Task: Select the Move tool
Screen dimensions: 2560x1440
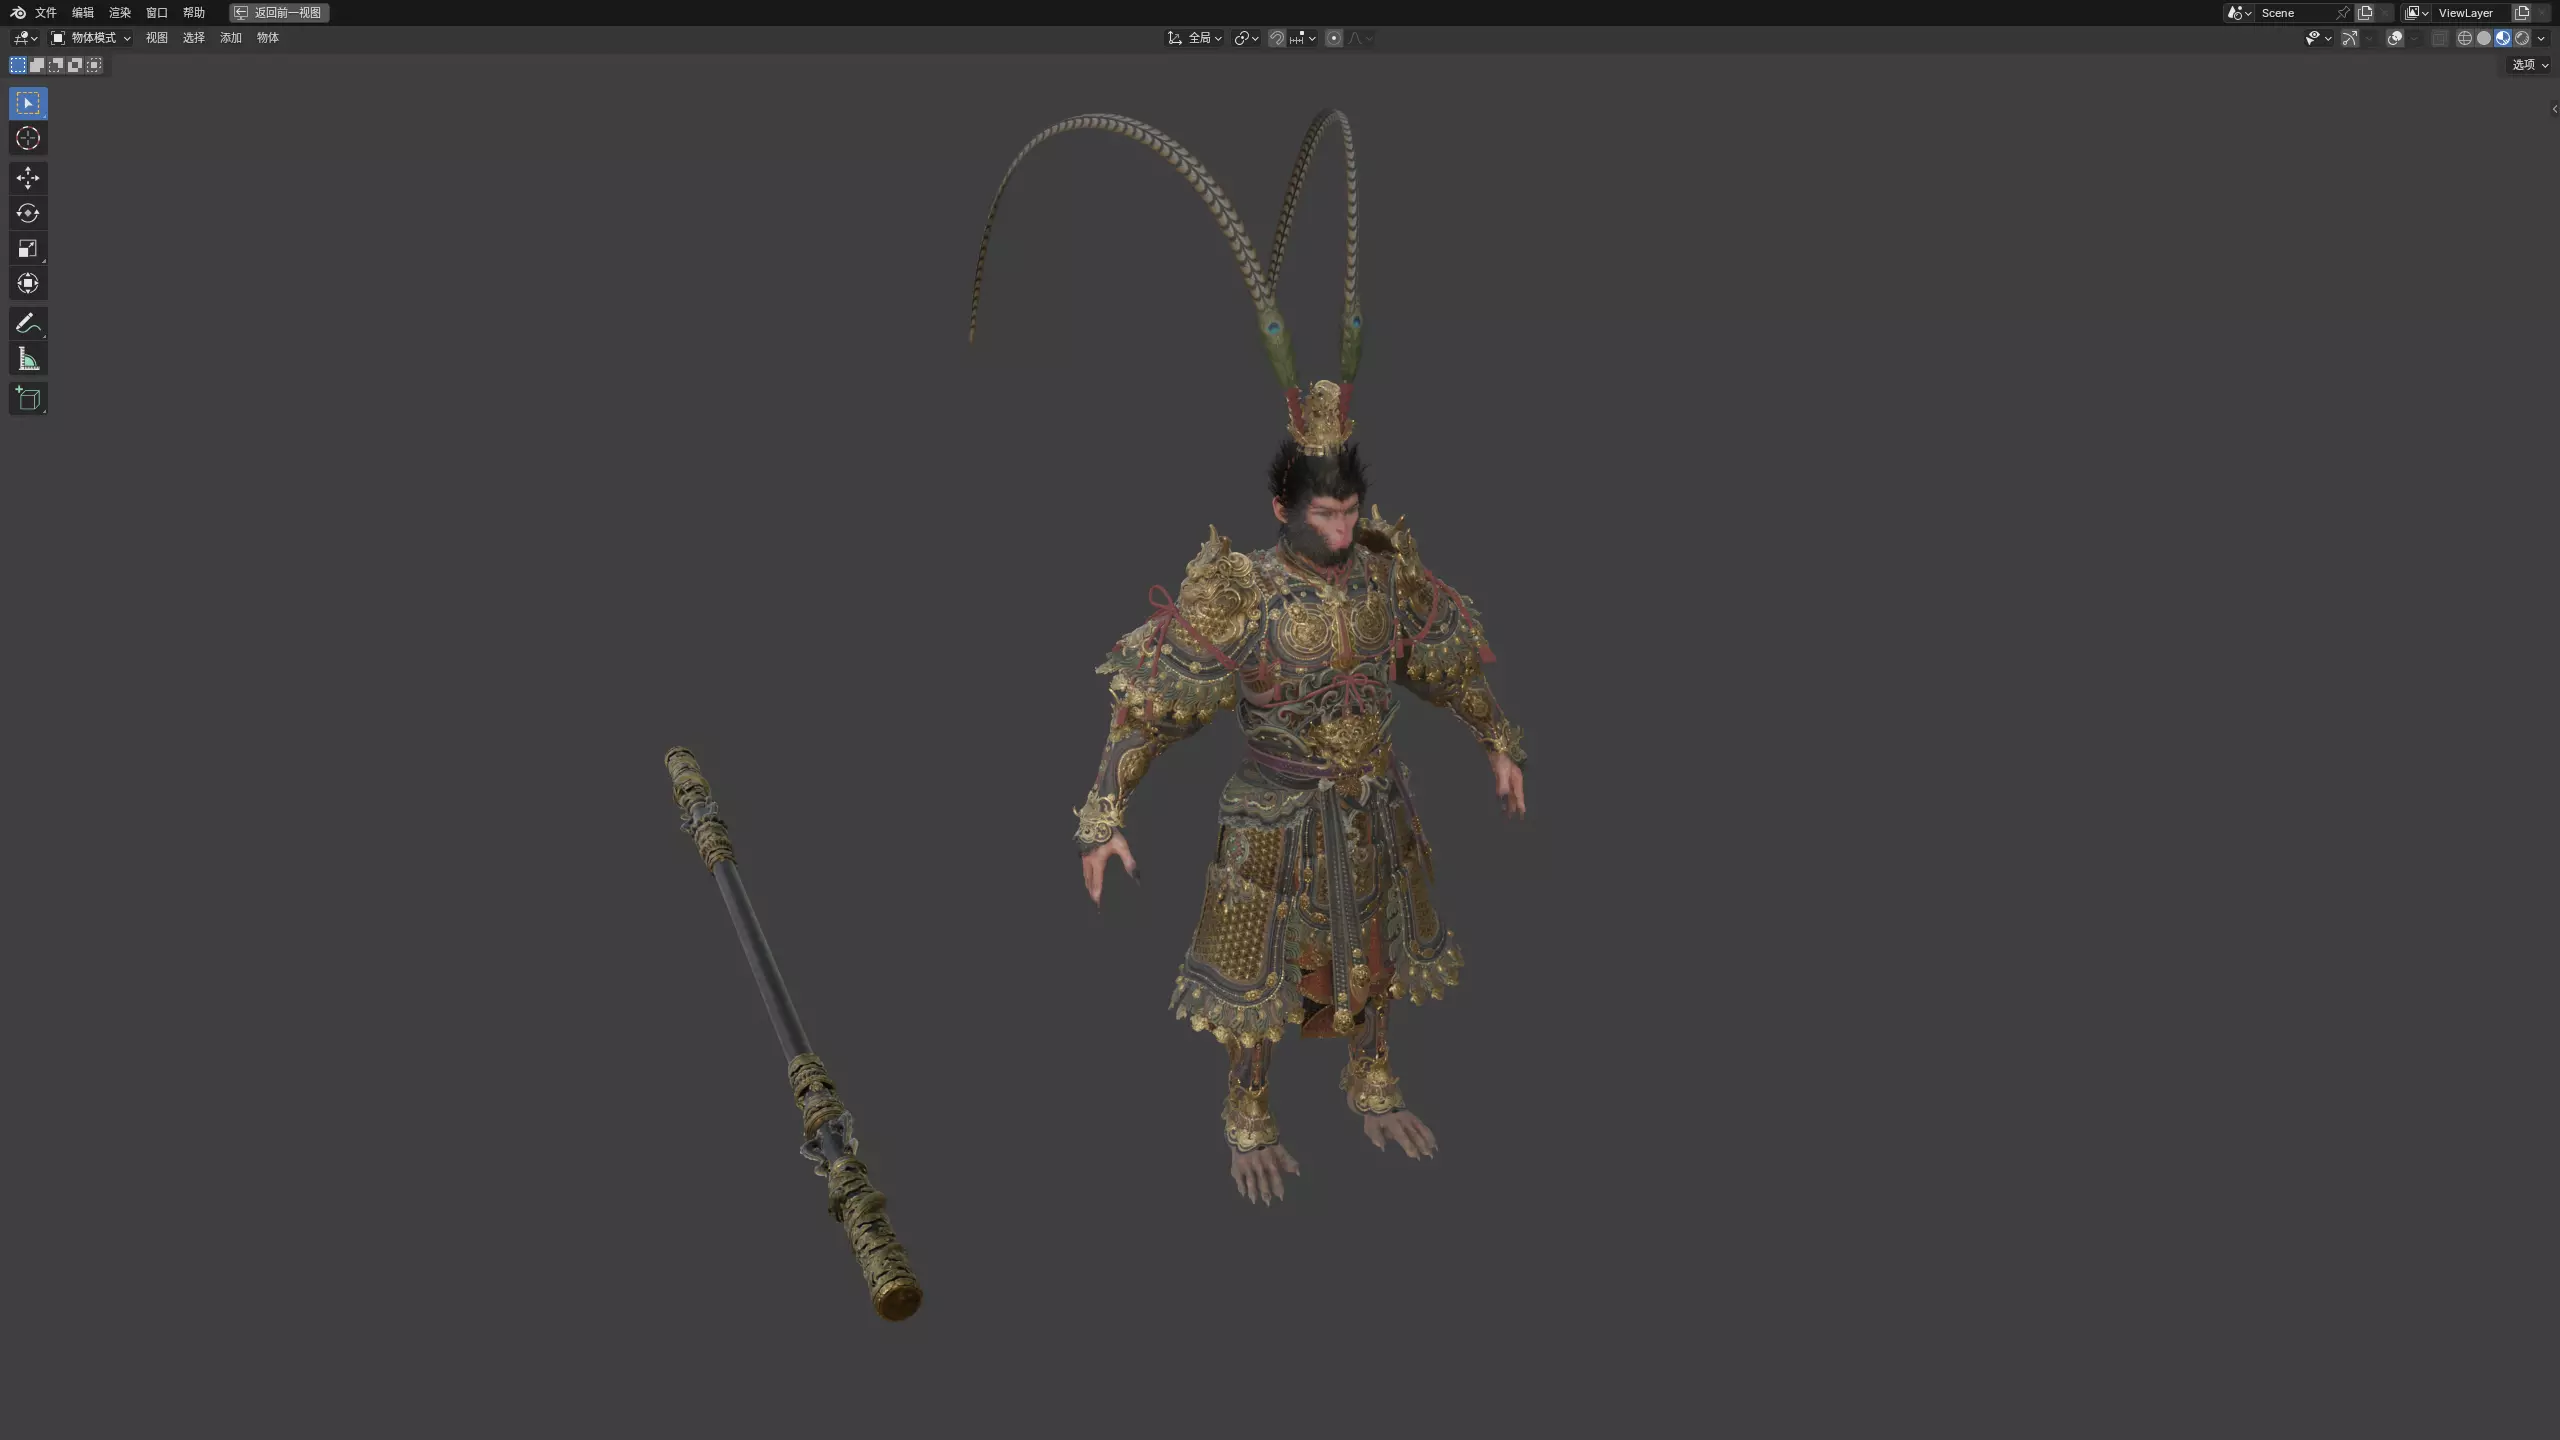Action: [x=28, y=178]
